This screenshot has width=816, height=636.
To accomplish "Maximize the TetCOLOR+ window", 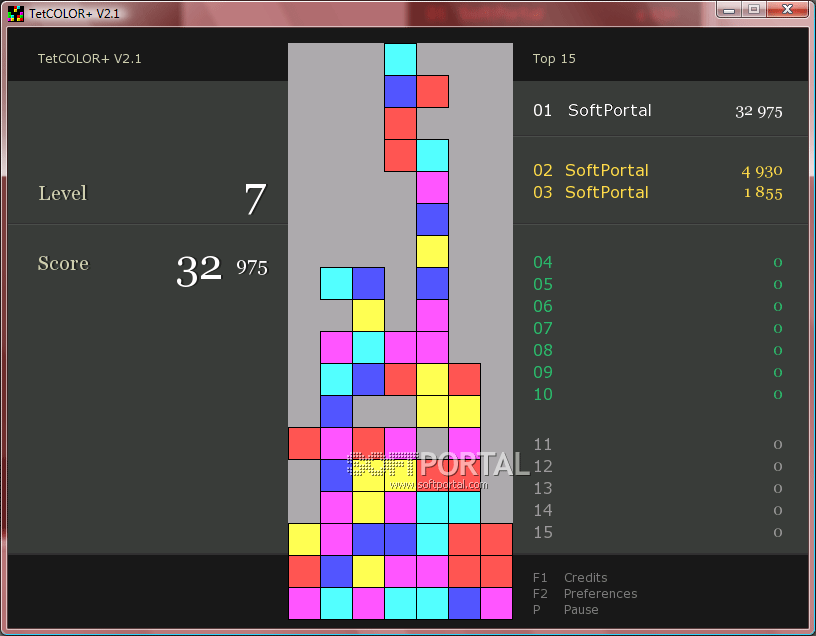I will point(754,9).
